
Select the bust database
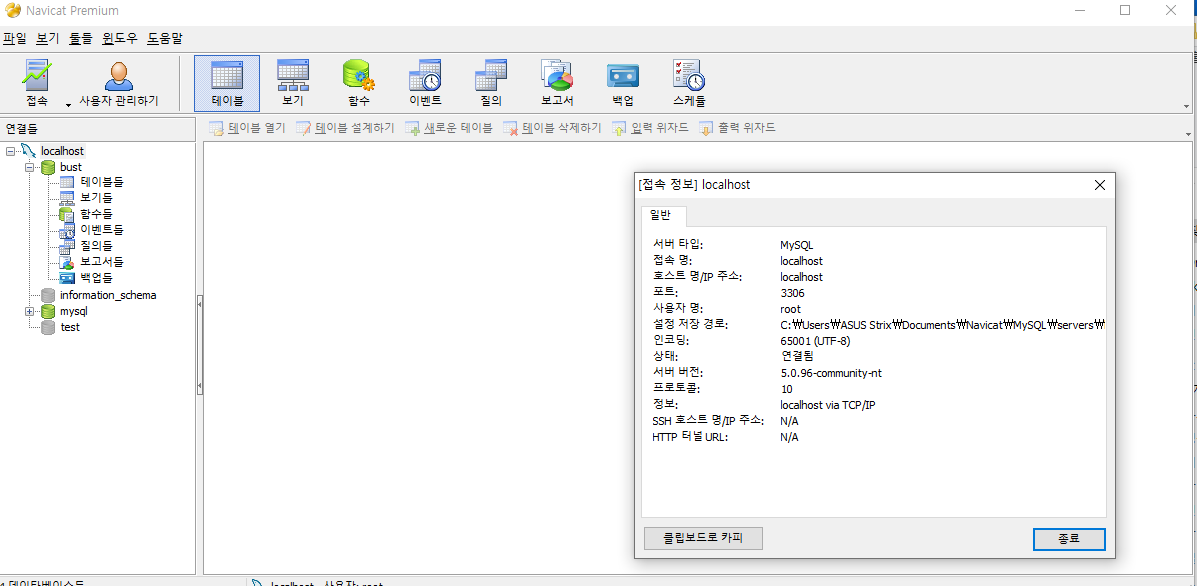click(x=71, y=167)
